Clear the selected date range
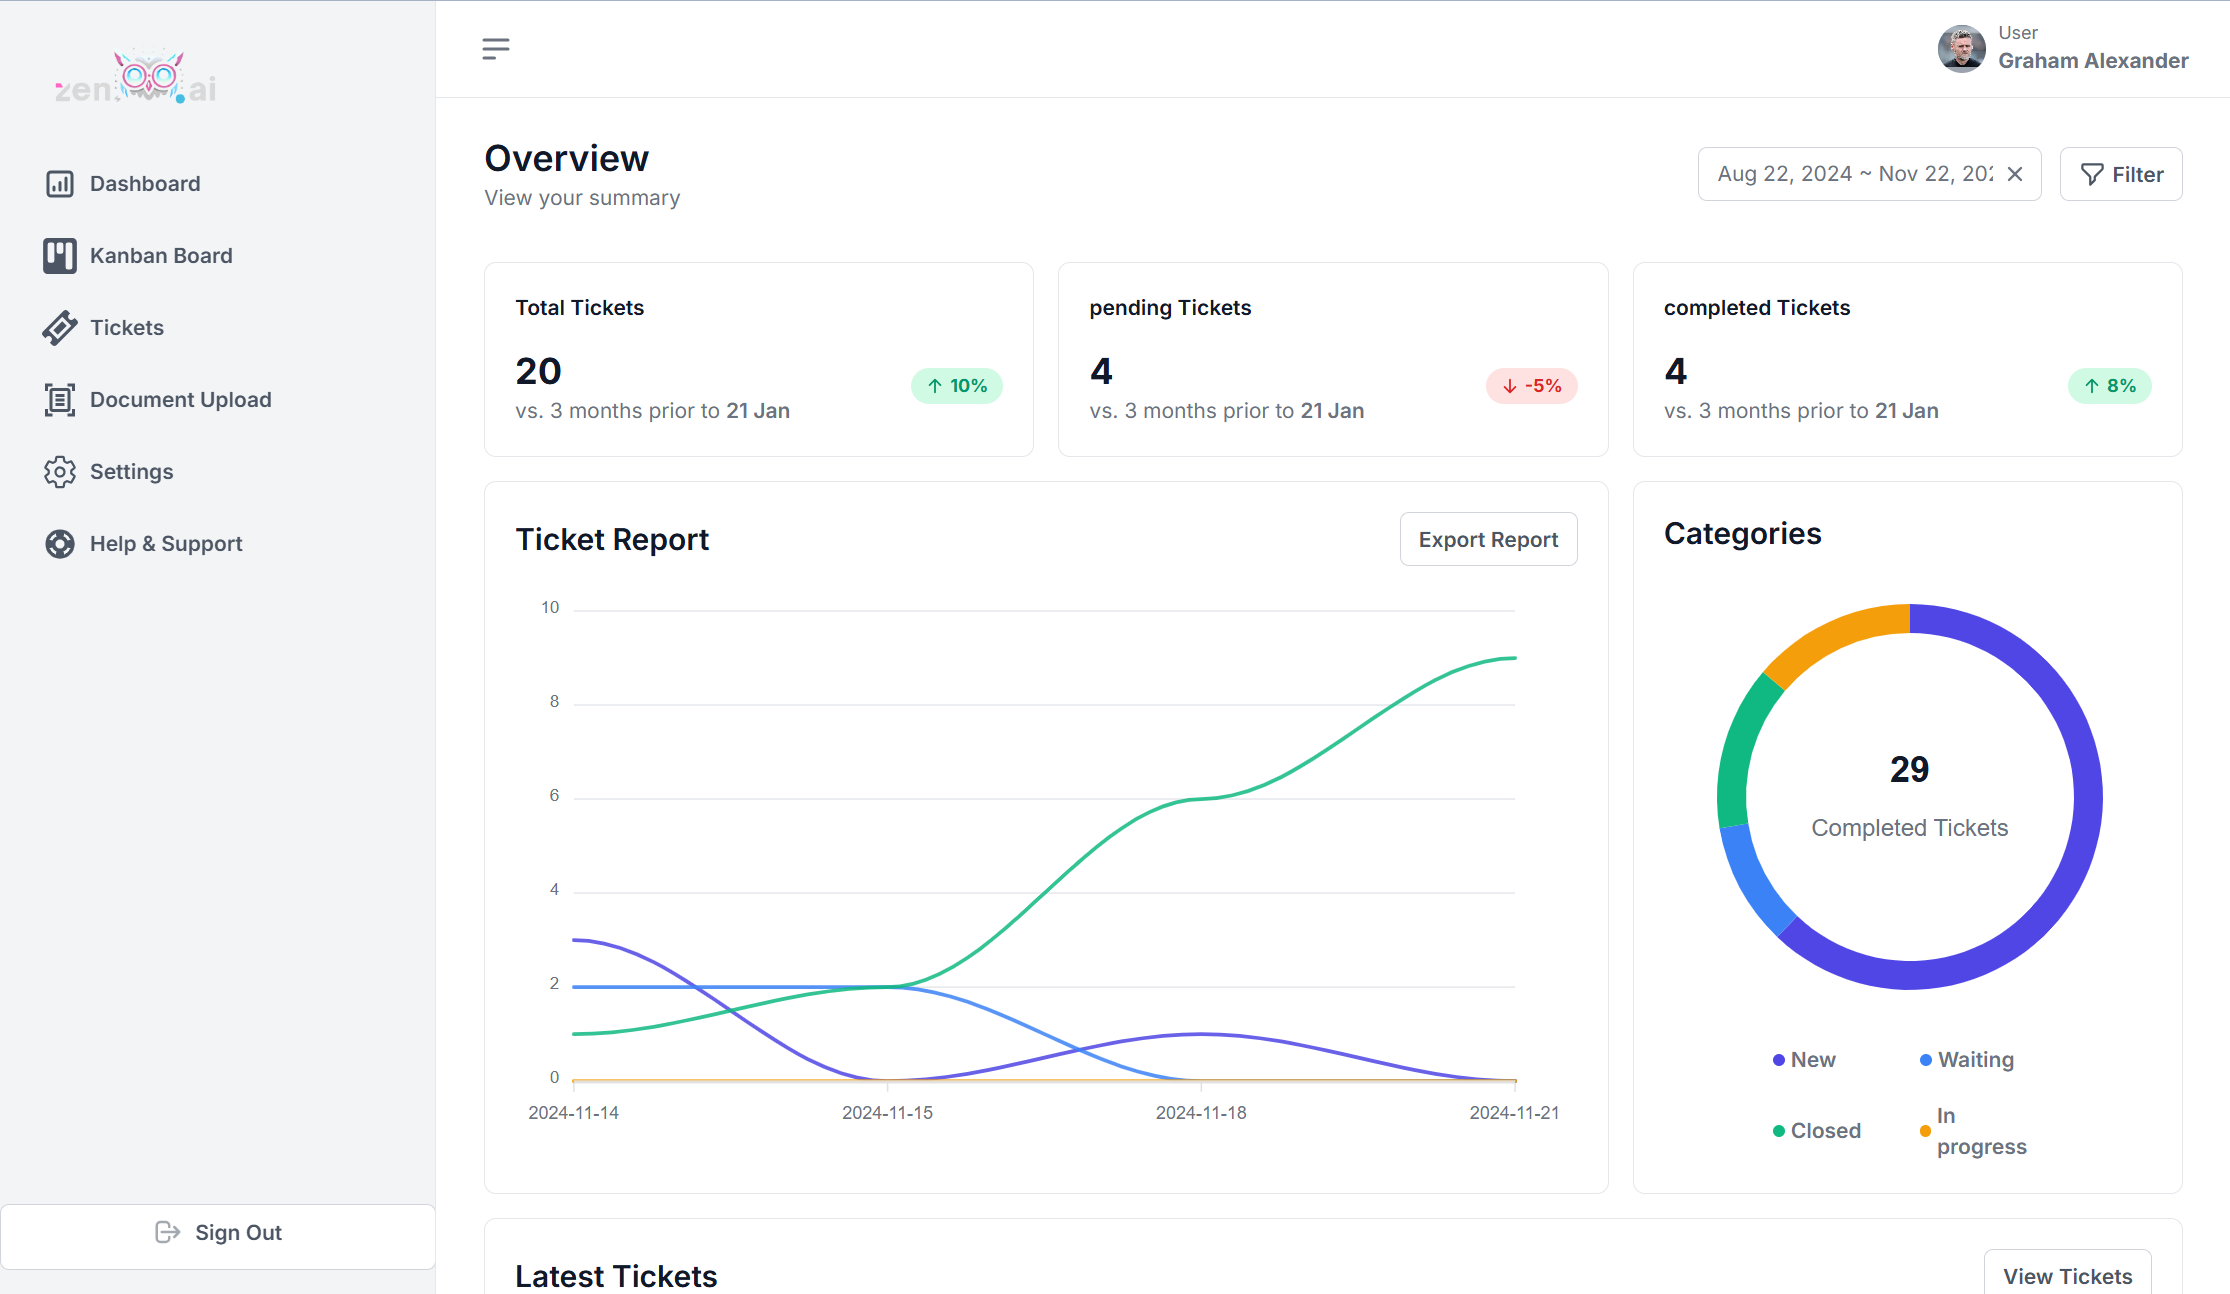Screen dimensions: 2230x1294 2015,175
